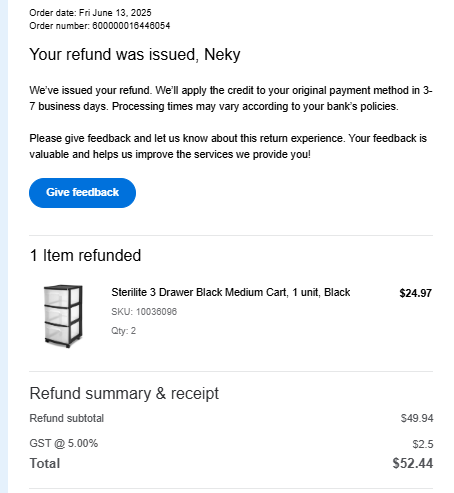Click the GST @ 5.00% label

pyautogui.click(x=64, y=443)
